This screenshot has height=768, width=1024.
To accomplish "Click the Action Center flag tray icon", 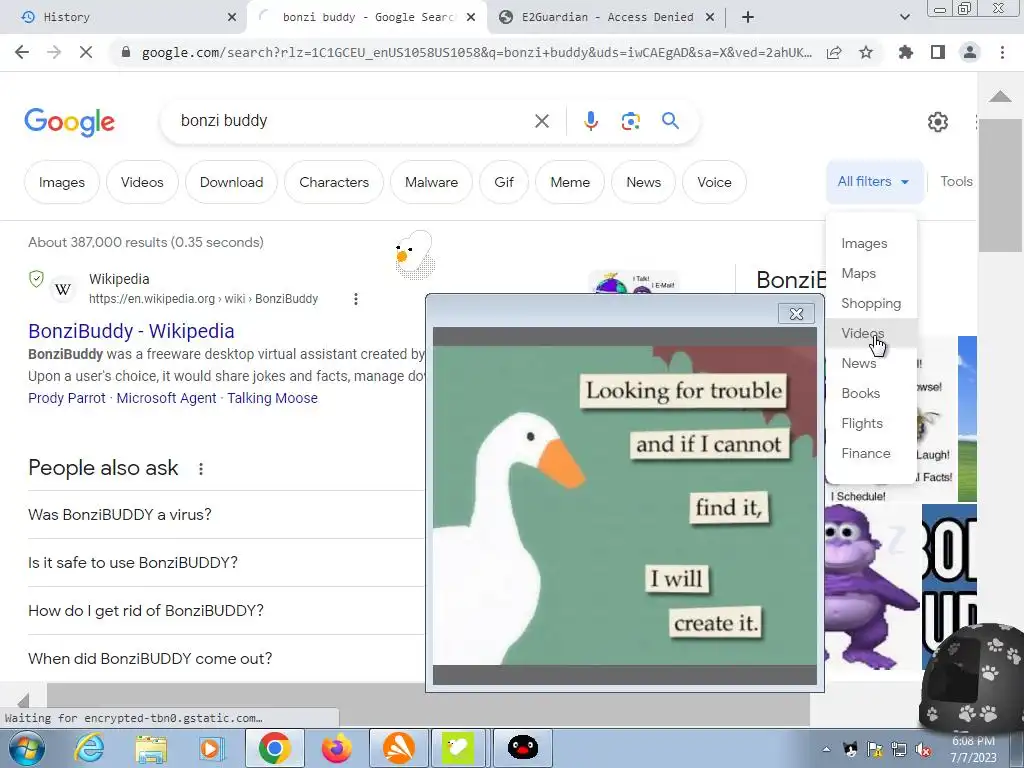I will [874, 749].
